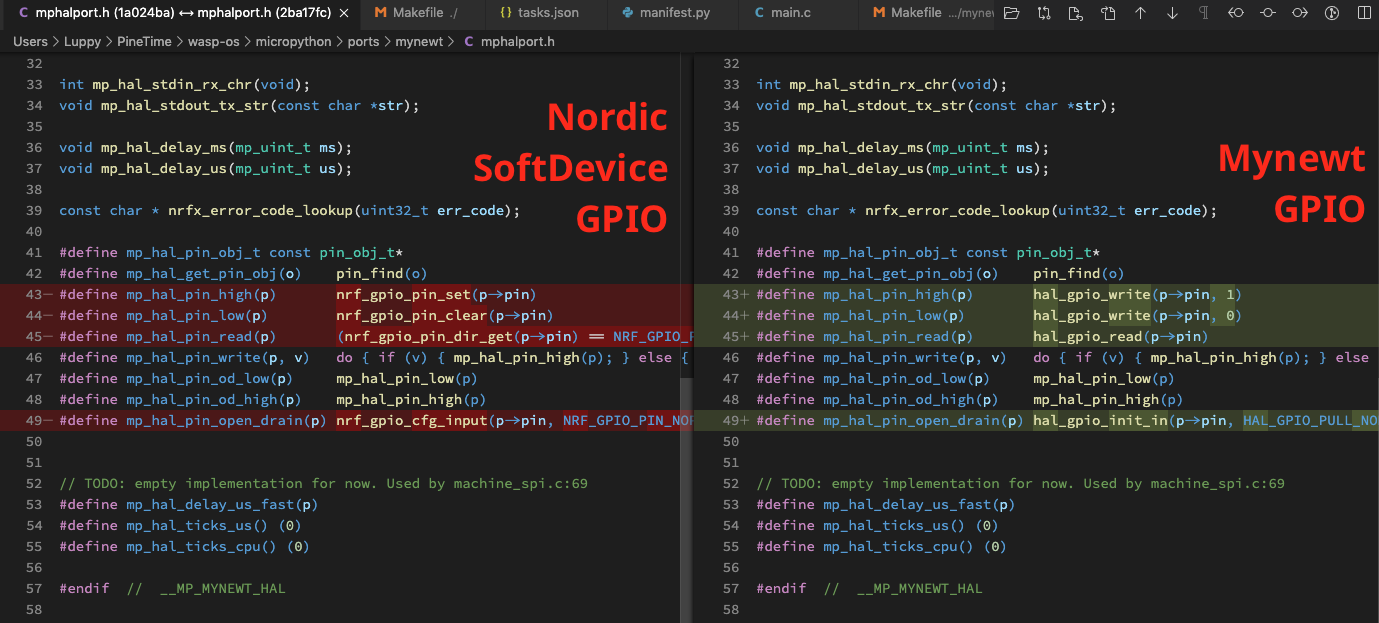Expand the micropython breadcrumb folder
This screenshot has height=623, width=1379.
point(294,41)
